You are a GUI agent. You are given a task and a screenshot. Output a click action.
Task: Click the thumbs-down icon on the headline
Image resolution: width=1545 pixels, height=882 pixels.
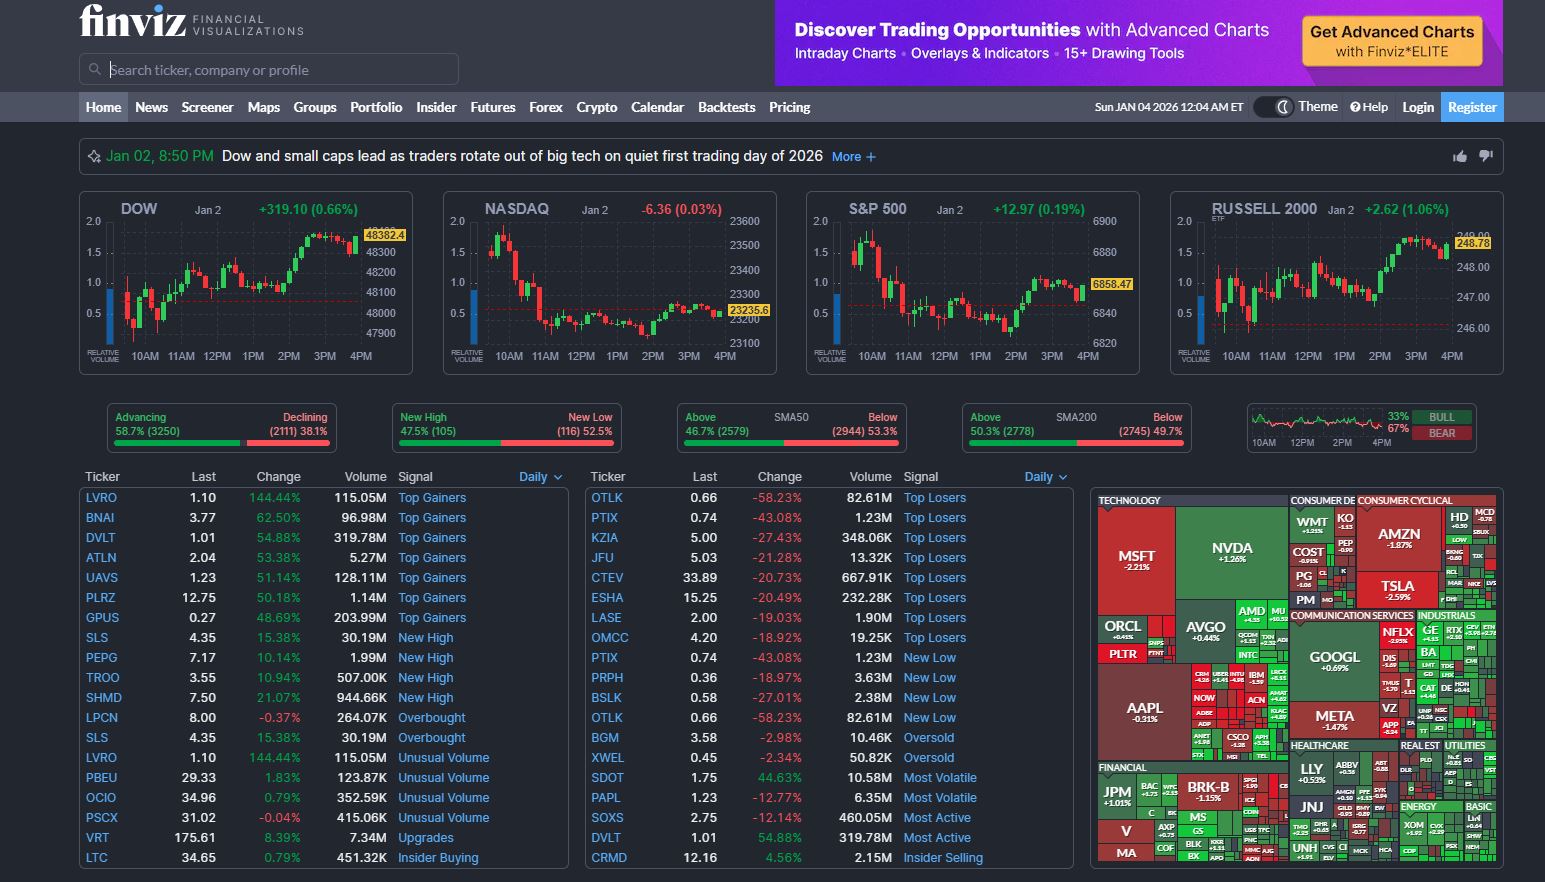(x=1486, y=156)
